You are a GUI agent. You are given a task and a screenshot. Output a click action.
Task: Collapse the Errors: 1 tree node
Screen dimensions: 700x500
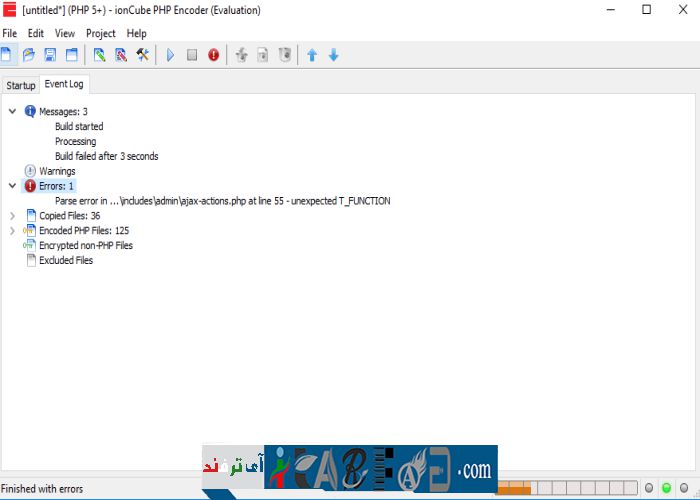click(12, 186)
